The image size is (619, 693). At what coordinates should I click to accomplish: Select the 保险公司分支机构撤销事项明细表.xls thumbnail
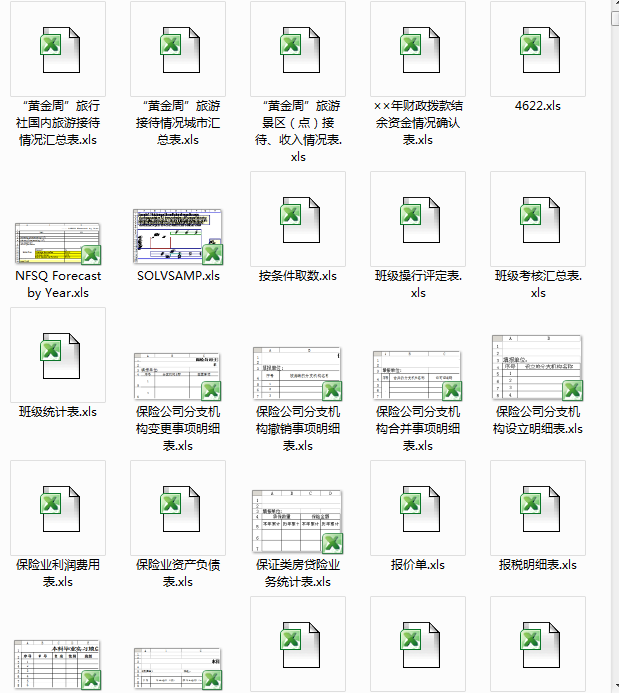coord(297,374)
